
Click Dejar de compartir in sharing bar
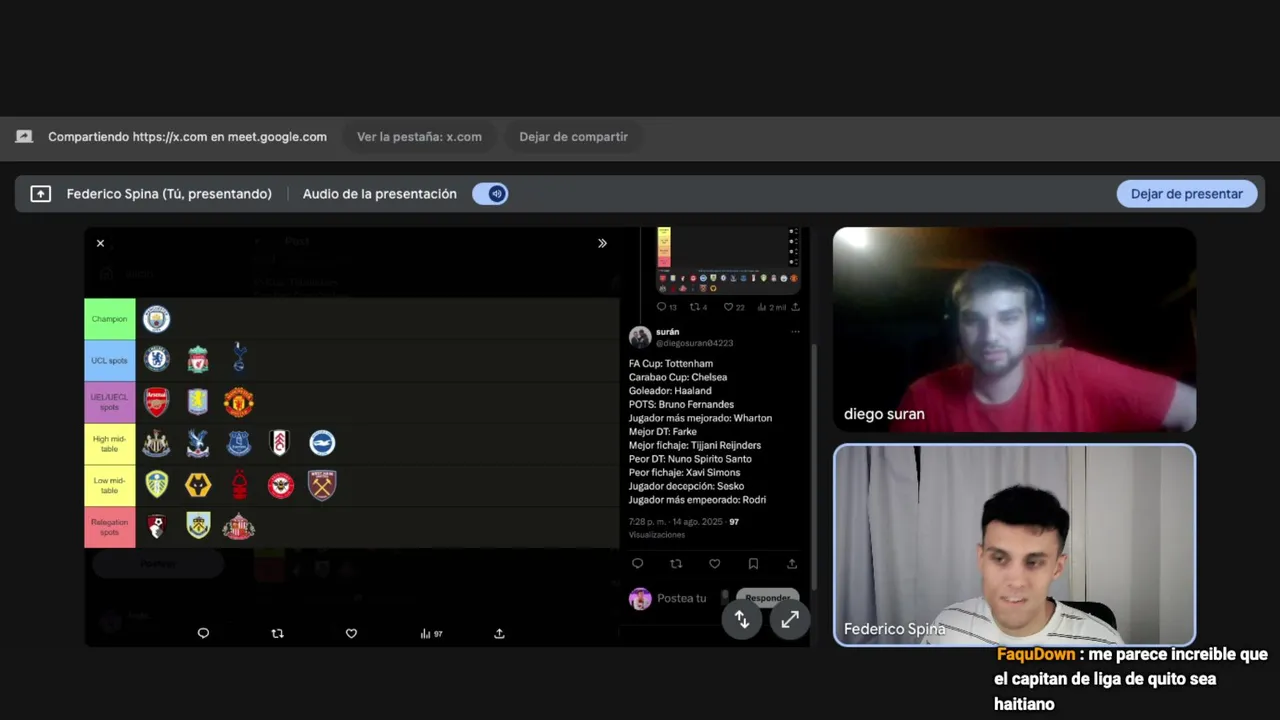(573, 137)
